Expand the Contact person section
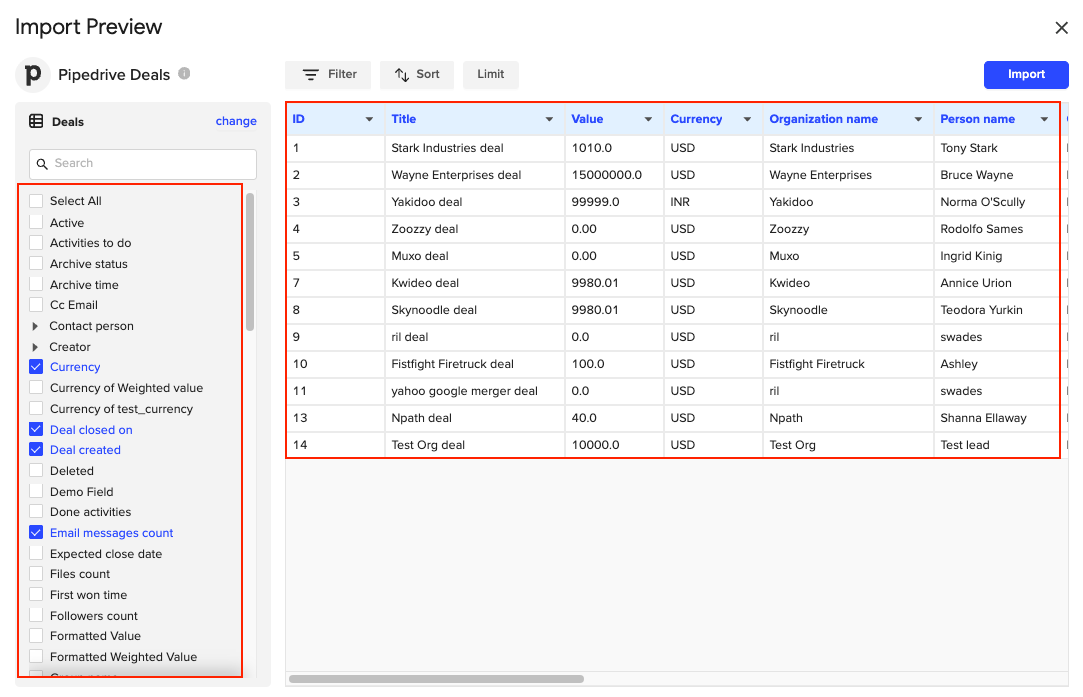The width and height of the screenshot is (1083, 697). pos(38,325)
